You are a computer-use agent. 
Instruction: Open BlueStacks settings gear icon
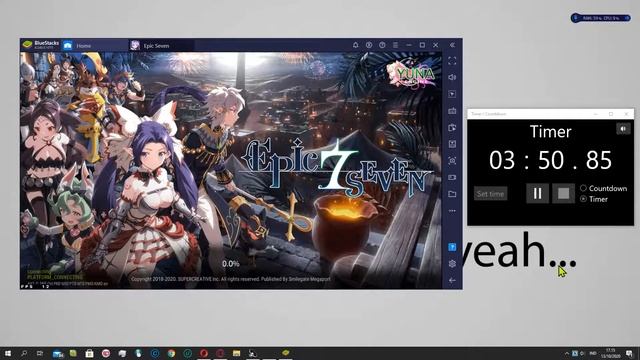click(x=452, y=264)
